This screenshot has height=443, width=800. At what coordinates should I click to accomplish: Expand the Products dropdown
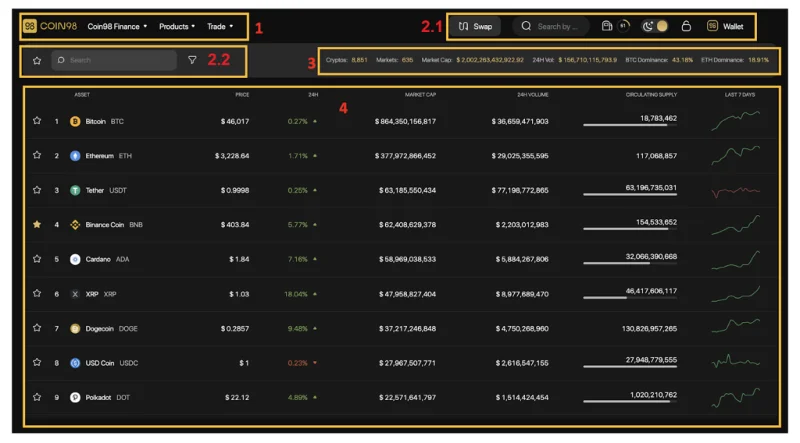tap(177, 27)
